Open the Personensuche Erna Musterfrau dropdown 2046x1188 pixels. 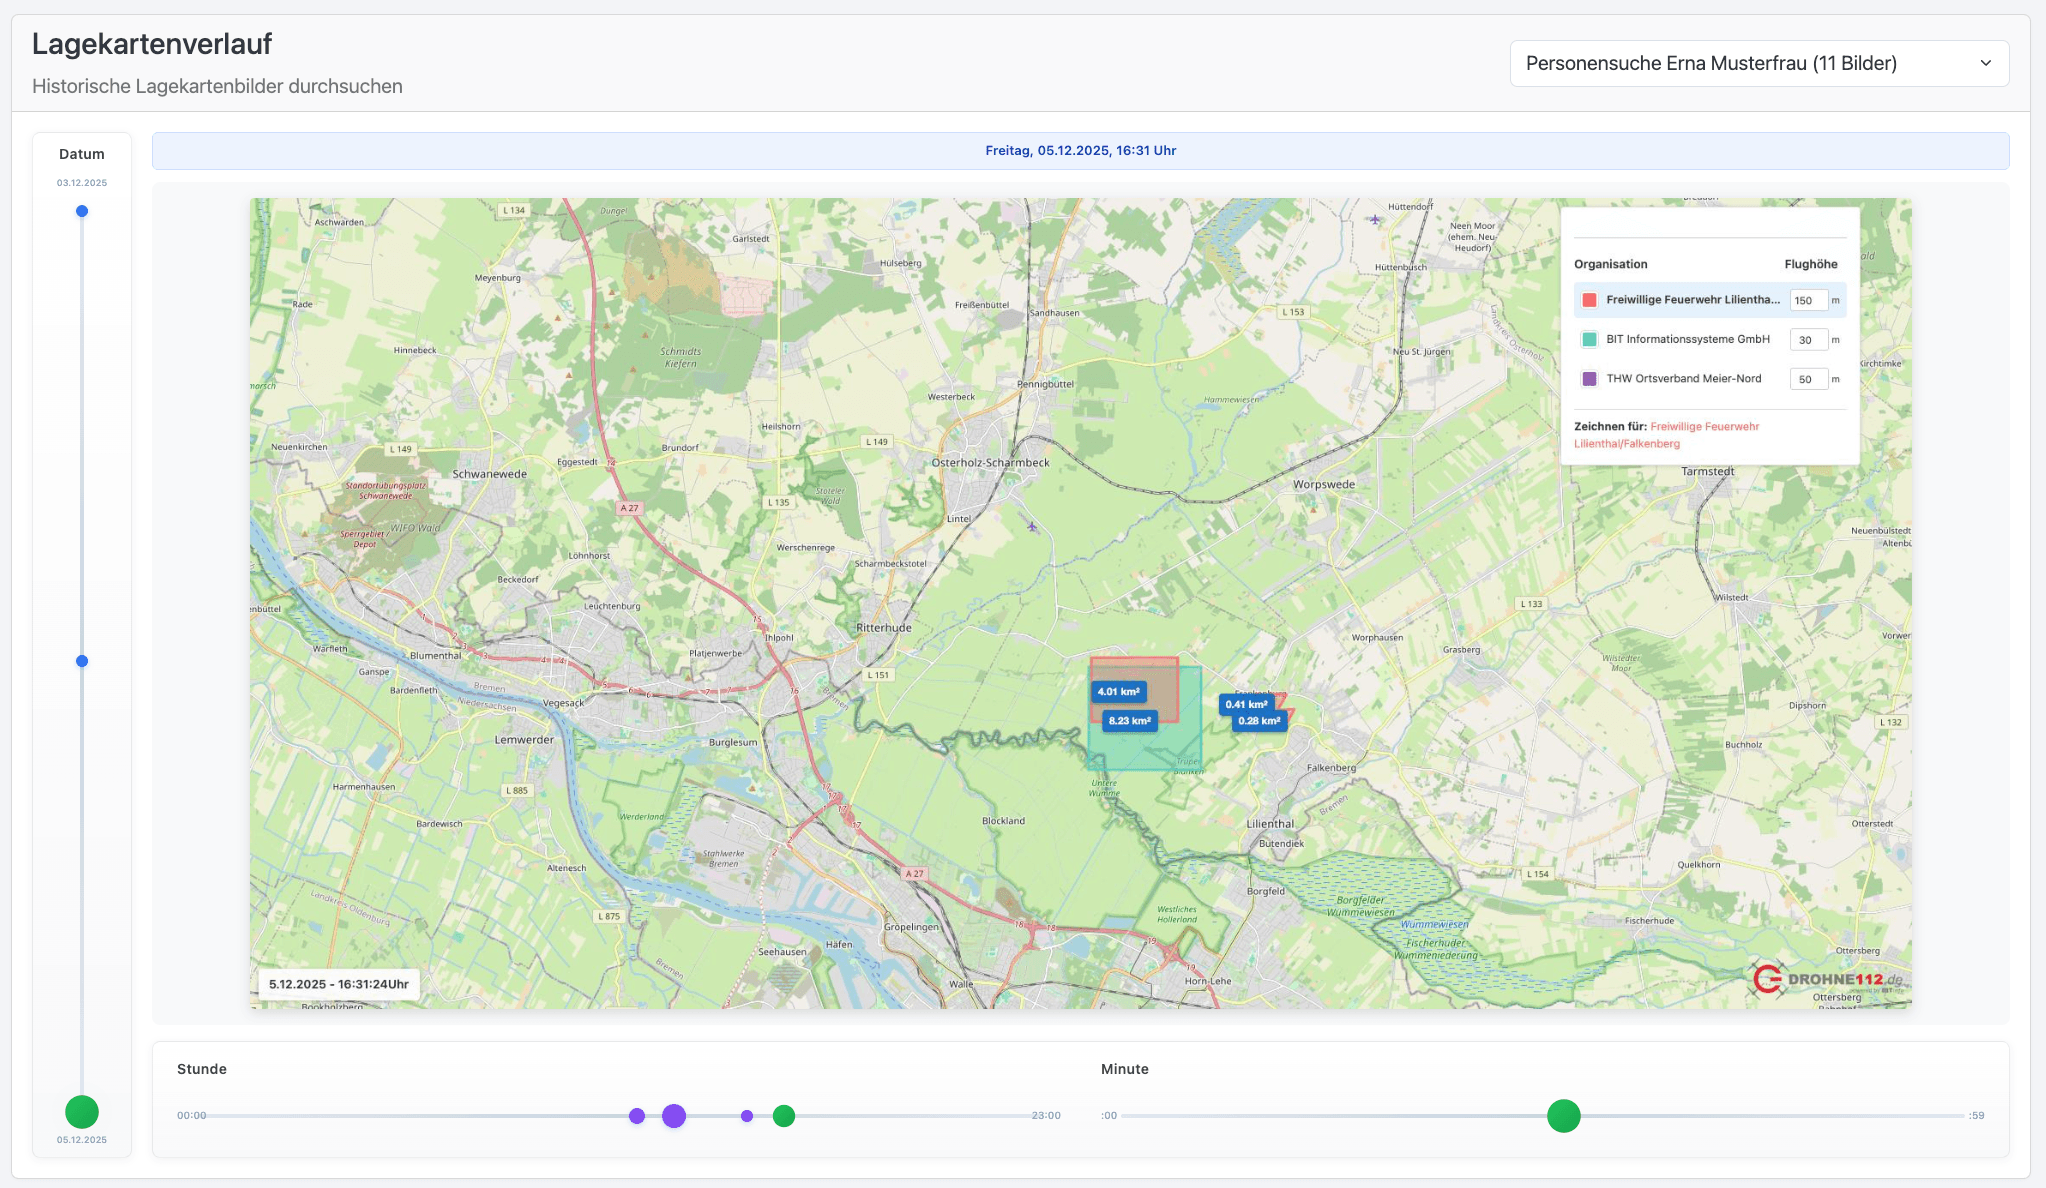pos(1758,64)
